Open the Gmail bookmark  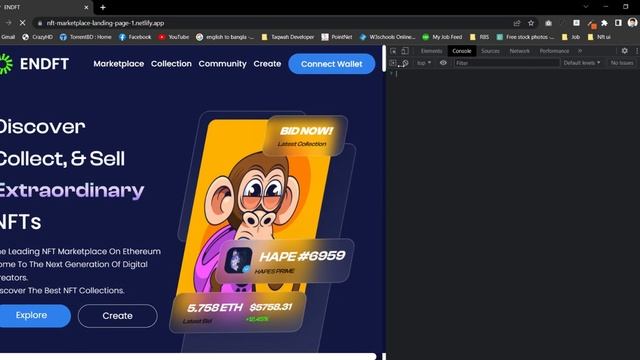tap(7, 37)
